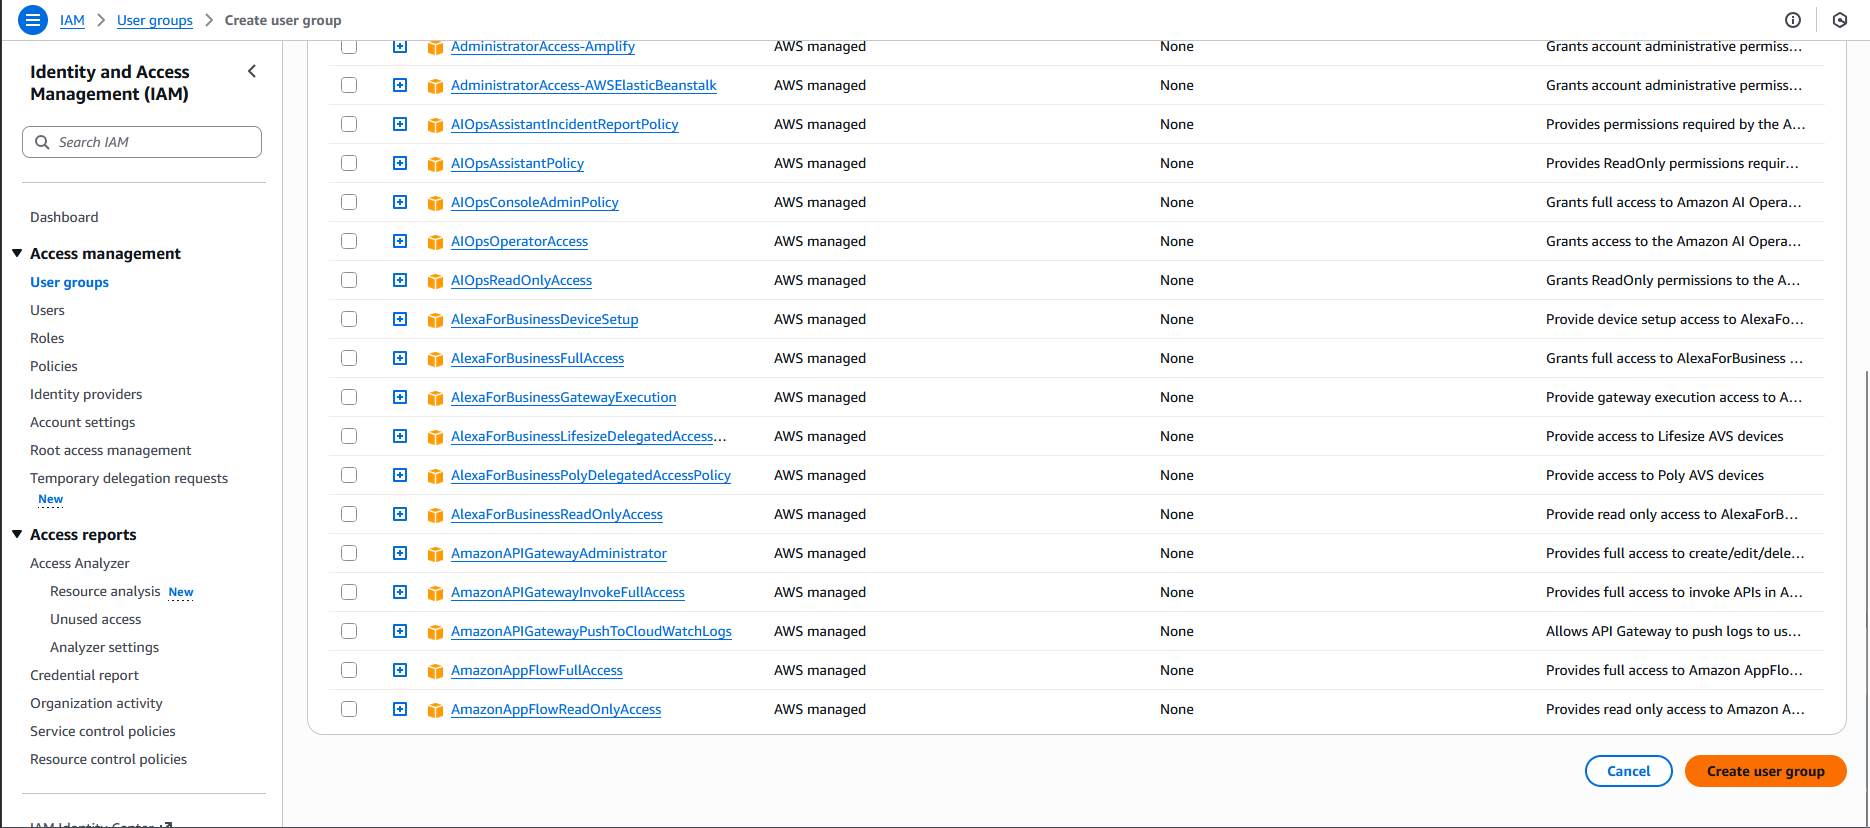Screen dimensions: 1870x828
Task: Open Service control policies in sidebar
Action: (103, 731)
